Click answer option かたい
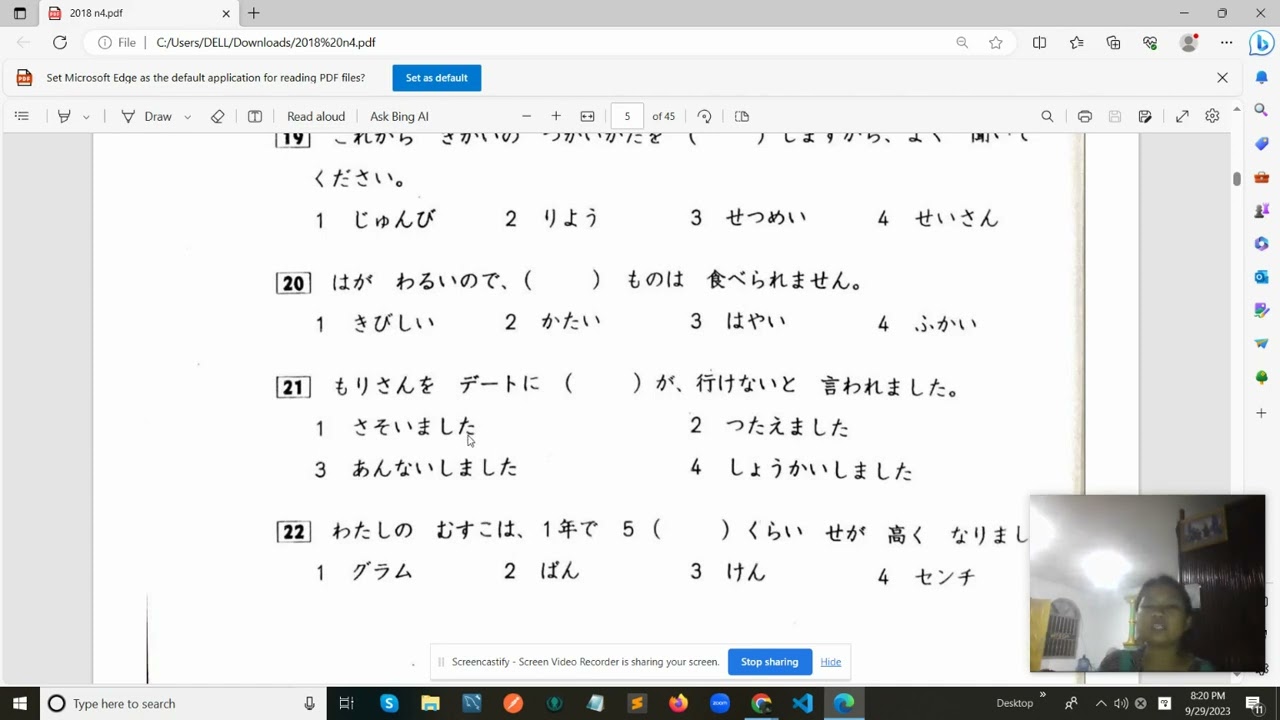Screen dimensions: 1280x720 571,322
